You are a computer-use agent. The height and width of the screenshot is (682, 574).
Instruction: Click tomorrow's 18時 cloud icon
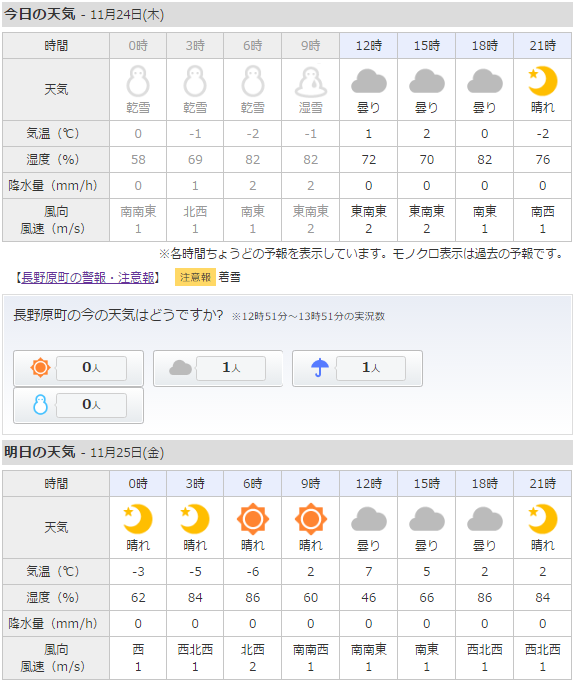coord(484,519)
